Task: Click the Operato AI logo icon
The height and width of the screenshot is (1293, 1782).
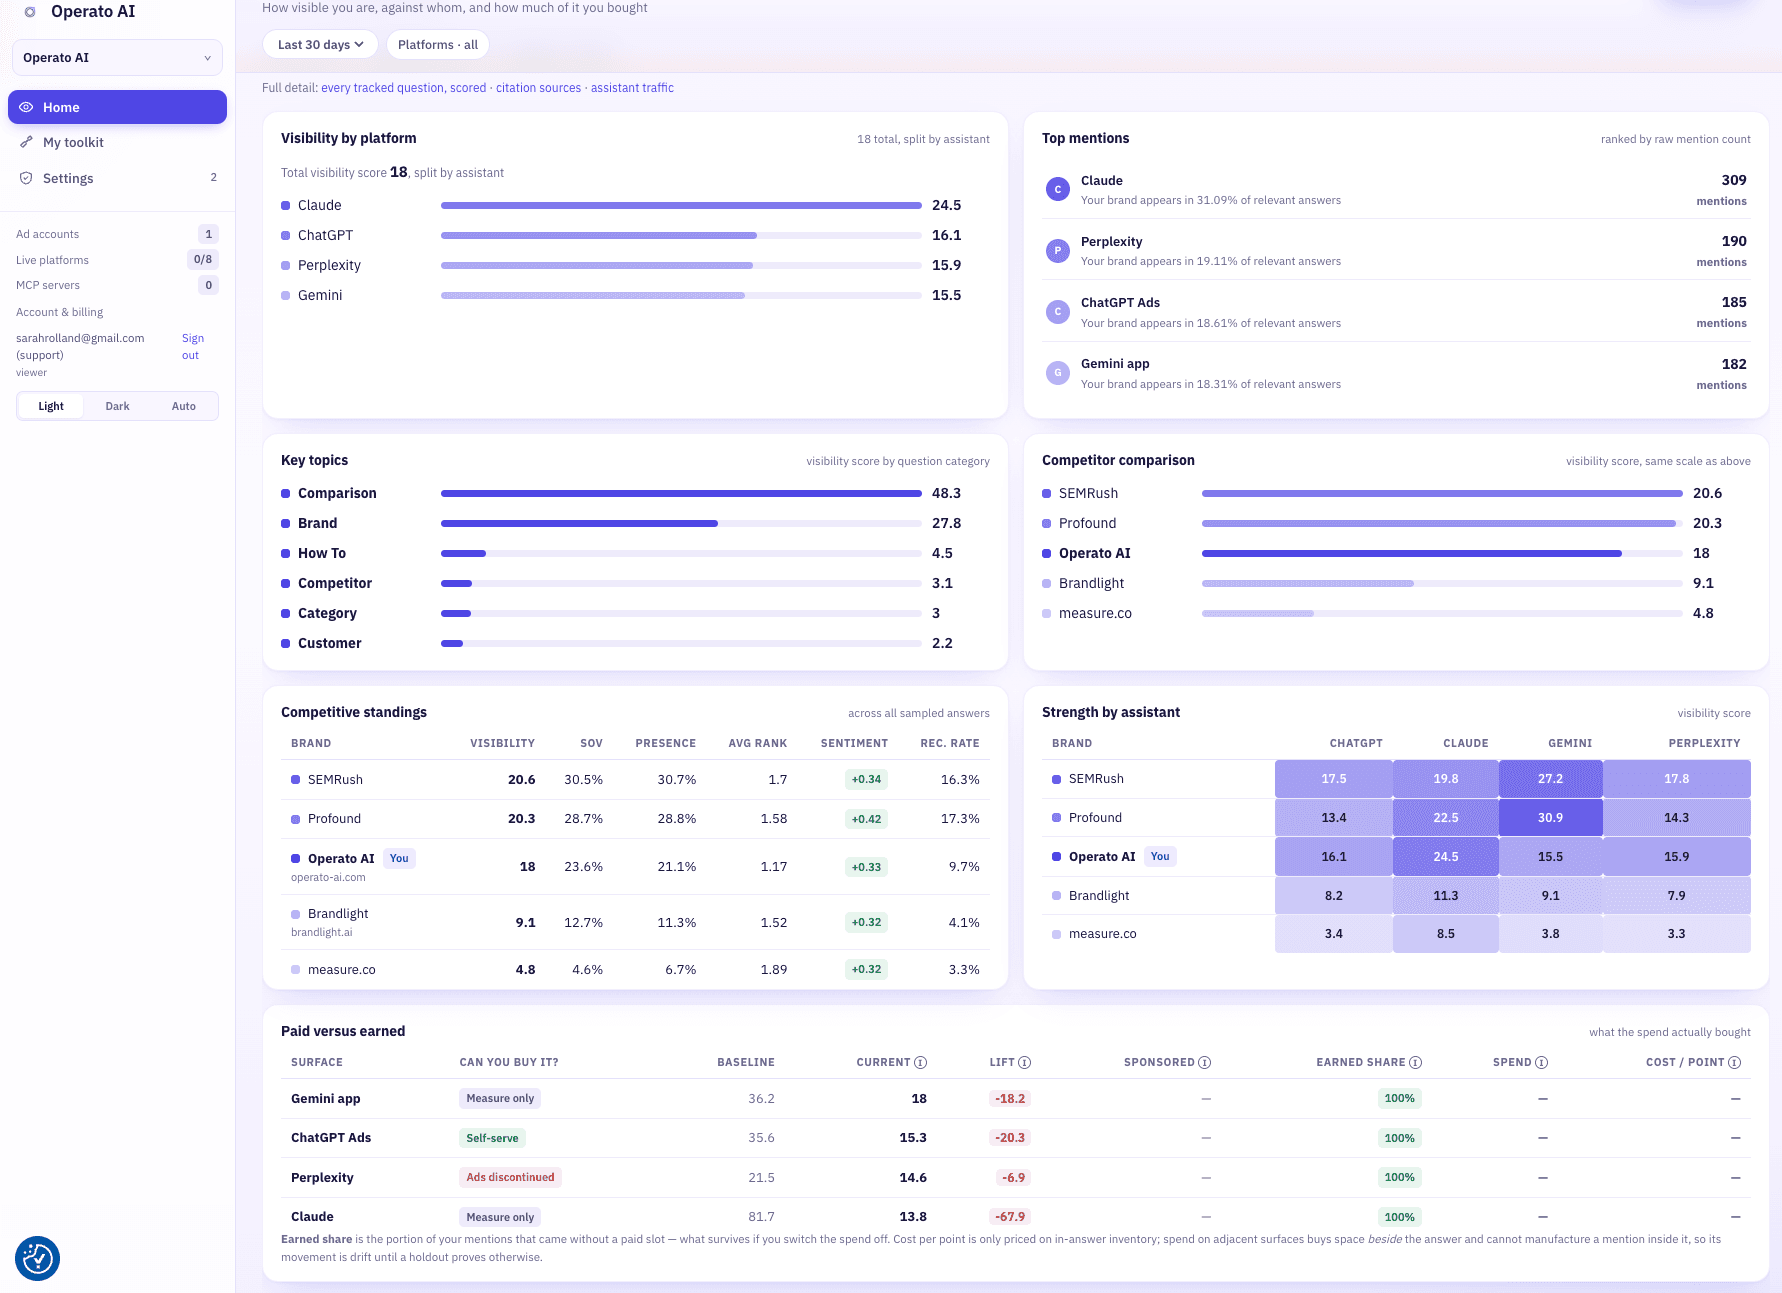Action: tap(30, 12)
